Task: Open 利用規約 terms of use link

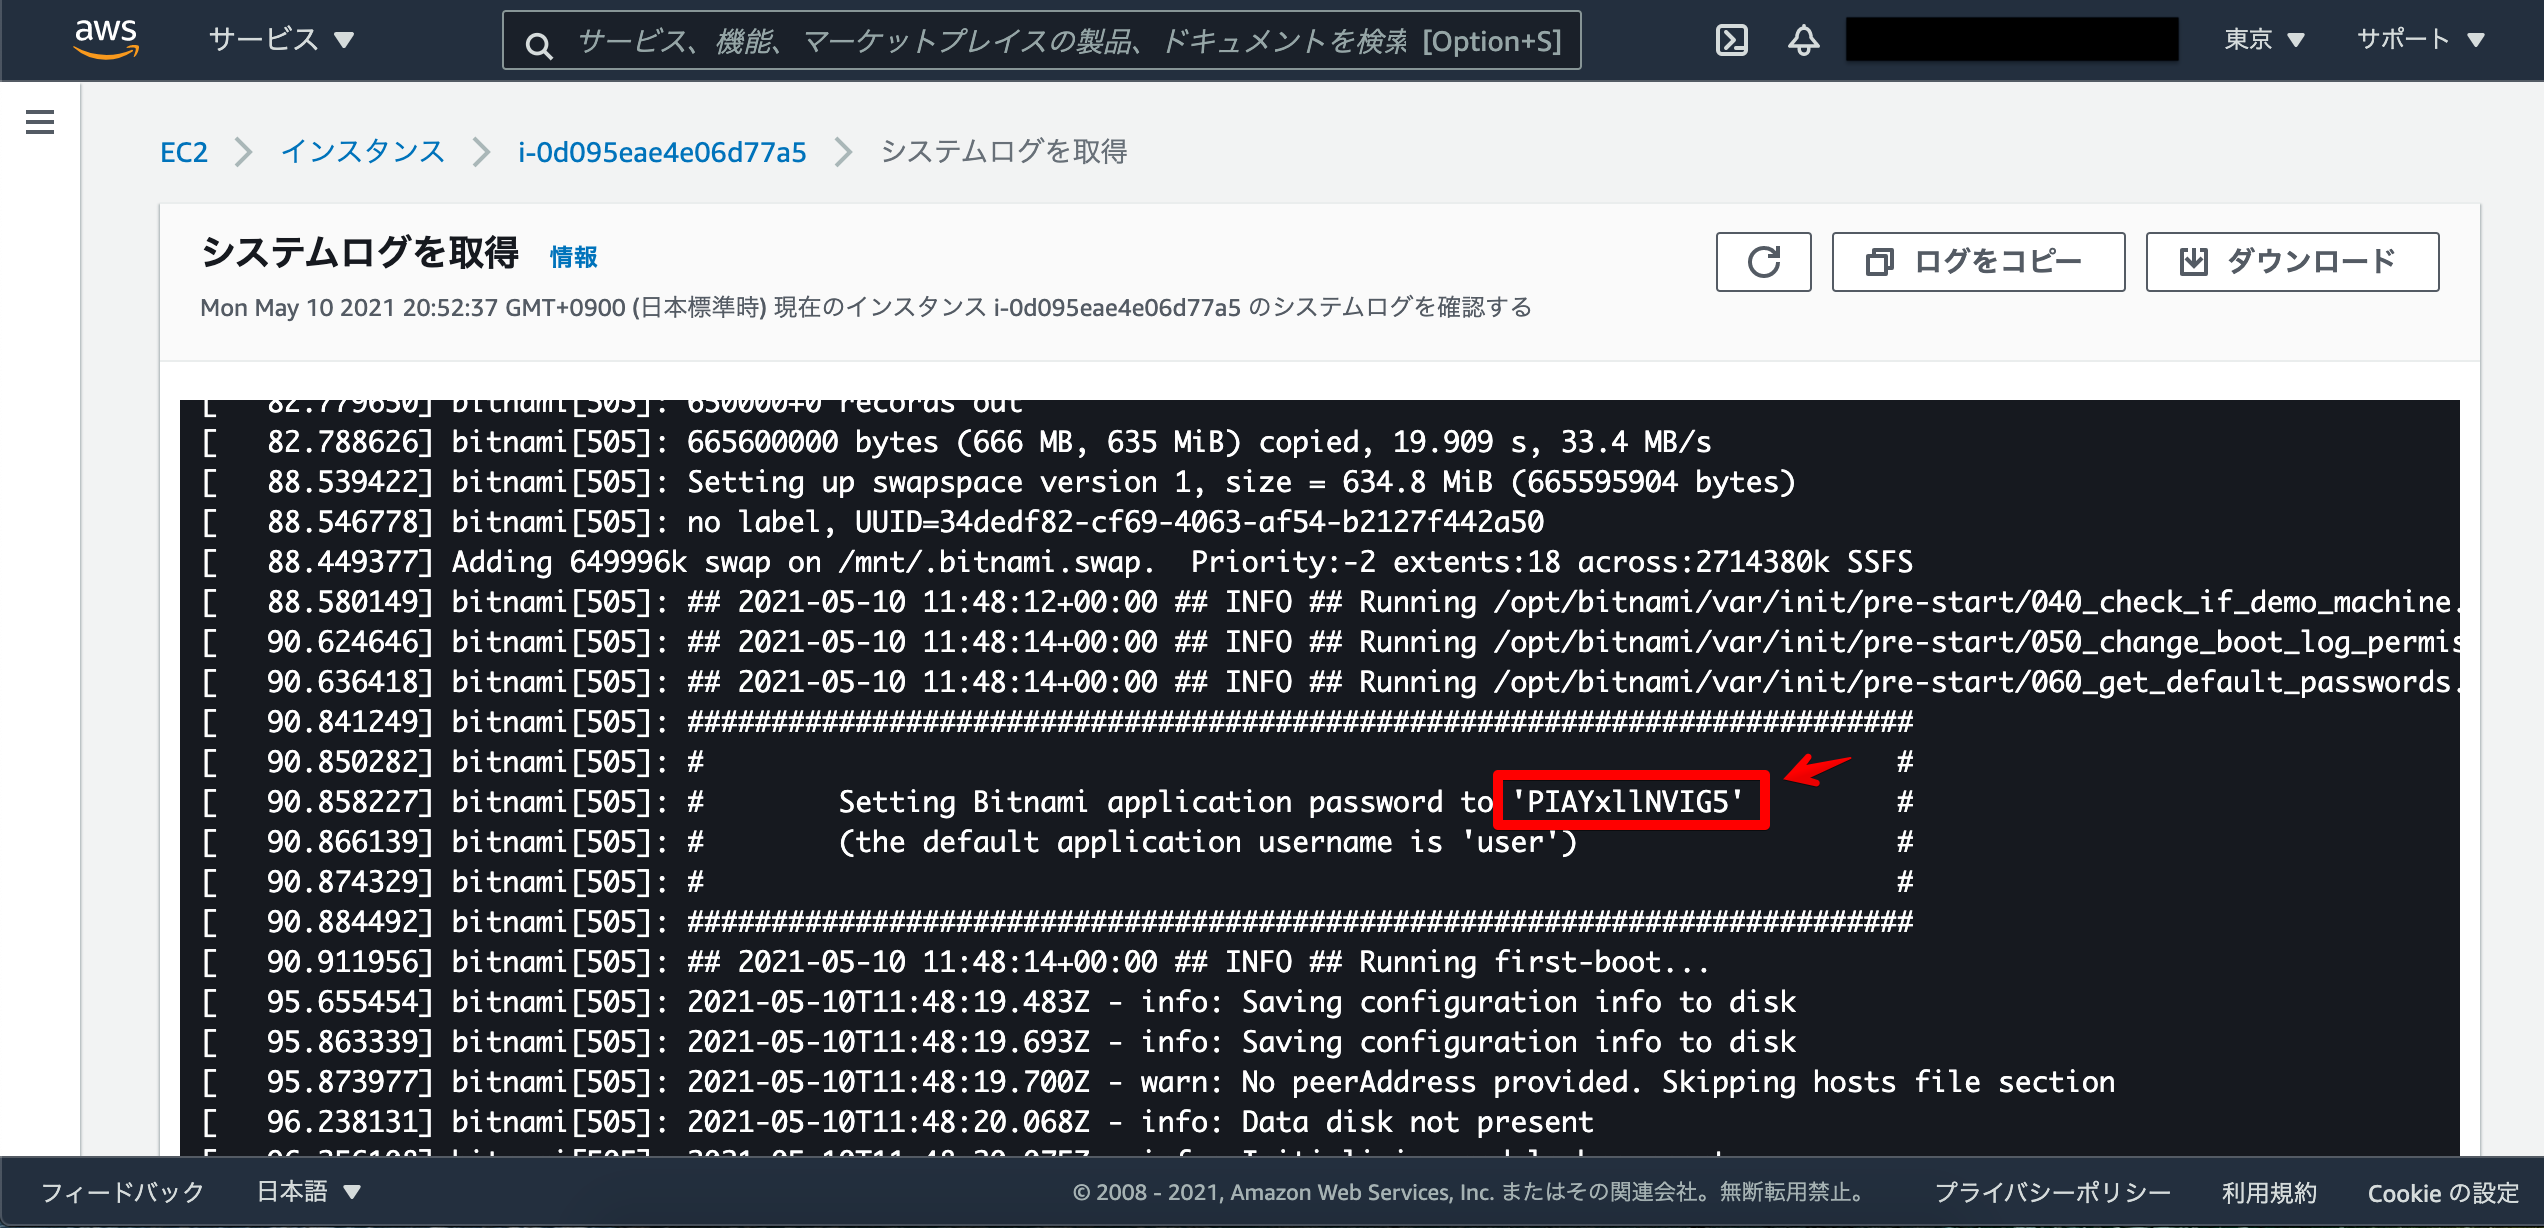Action: [2269, 1192]
